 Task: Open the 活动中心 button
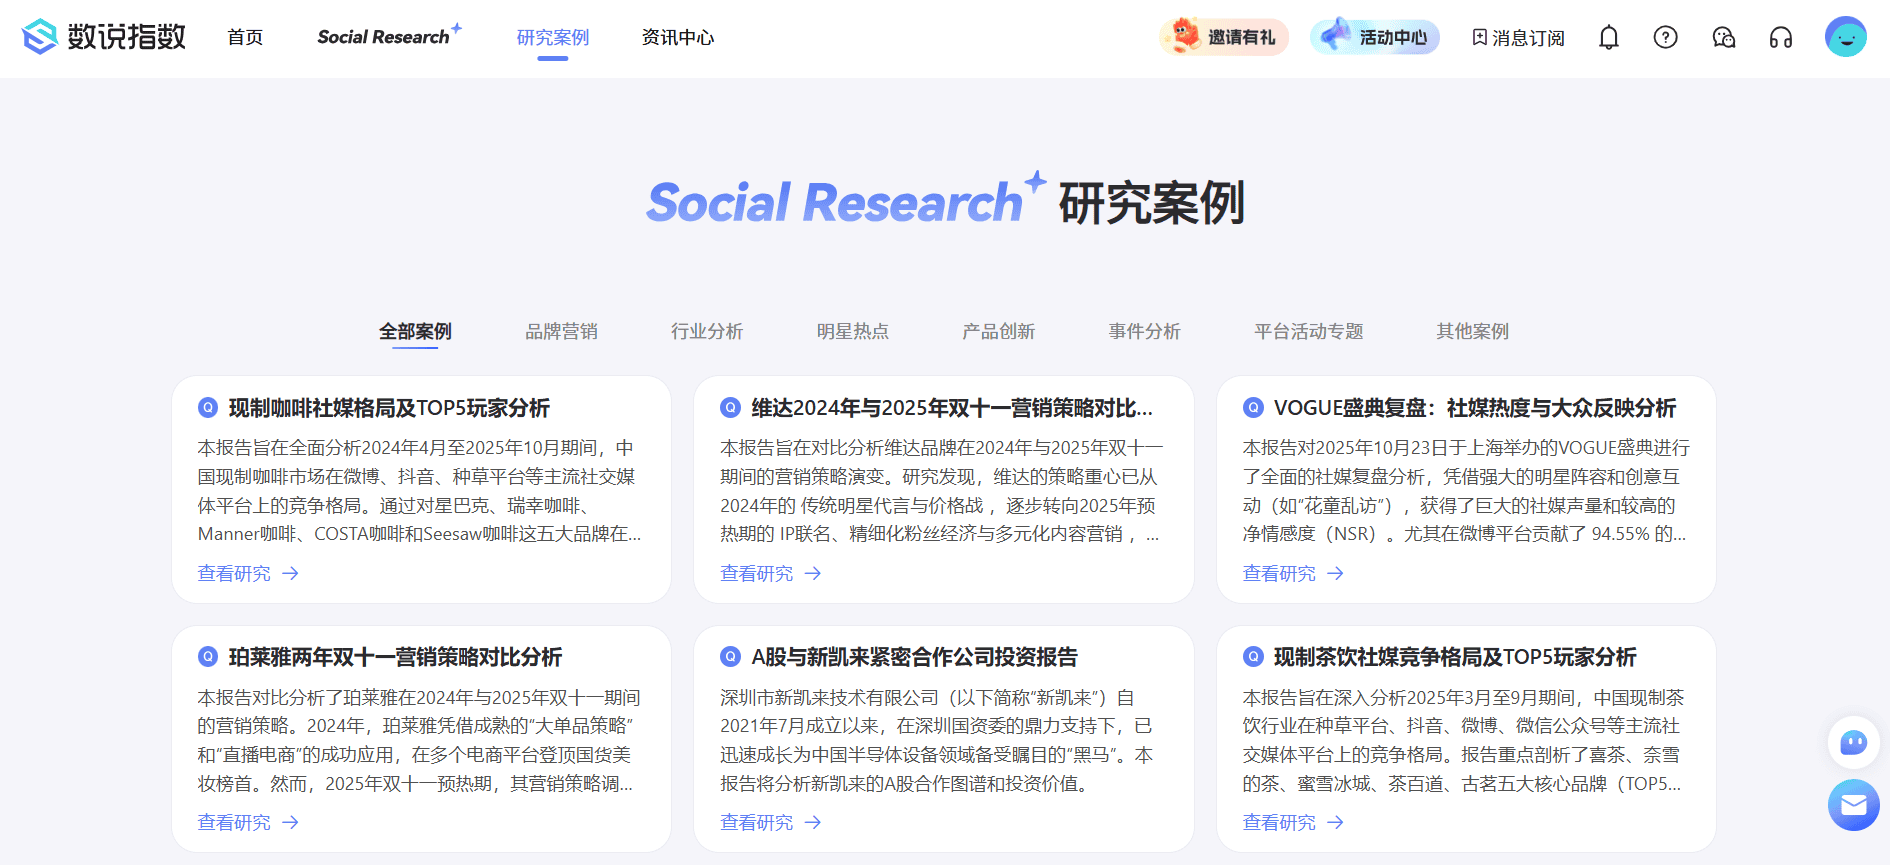pyautogui.click(x=1375, y=36)
